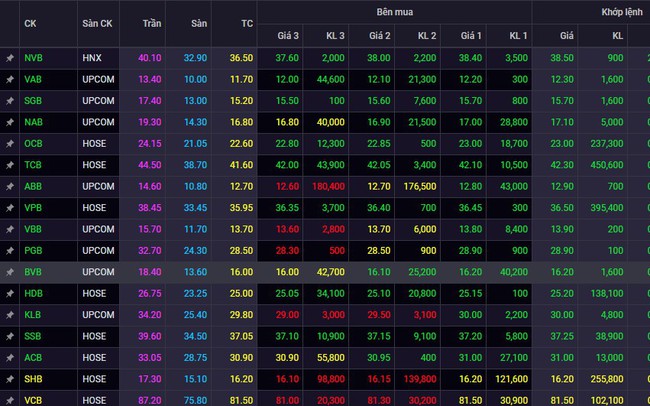Viewport: 650px width, 406px height.
Task: Click VAB floor price 10.00
Action: pos(195,79)
